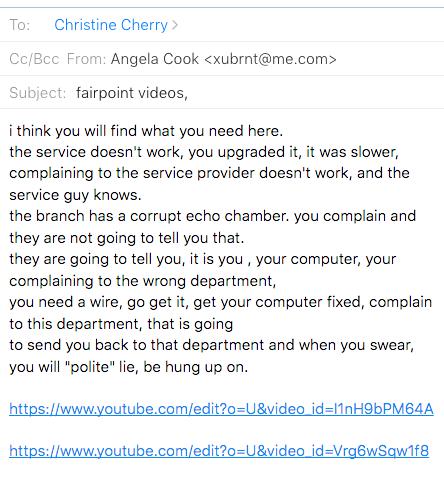Place cursor after 'be hung up on.'
Image resolution: width=444 pixels, height=482 pixels.
click(x=249, y=367)
